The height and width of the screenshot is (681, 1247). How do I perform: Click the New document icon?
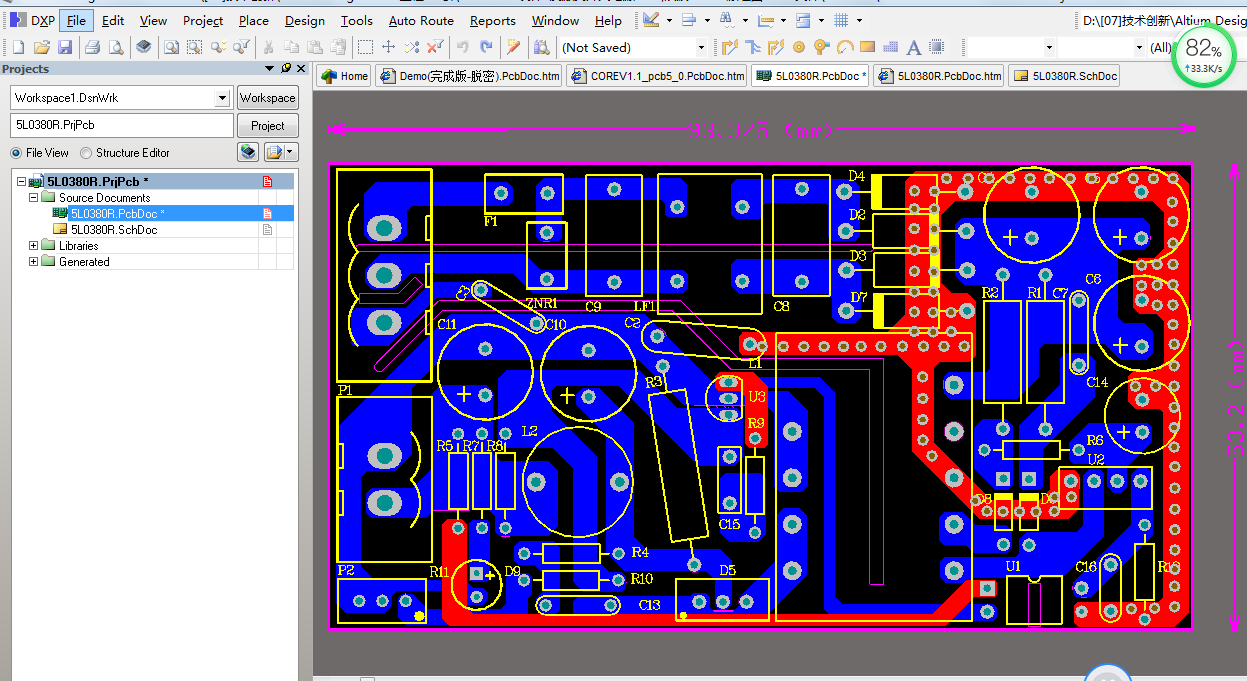tap(18, 47)
